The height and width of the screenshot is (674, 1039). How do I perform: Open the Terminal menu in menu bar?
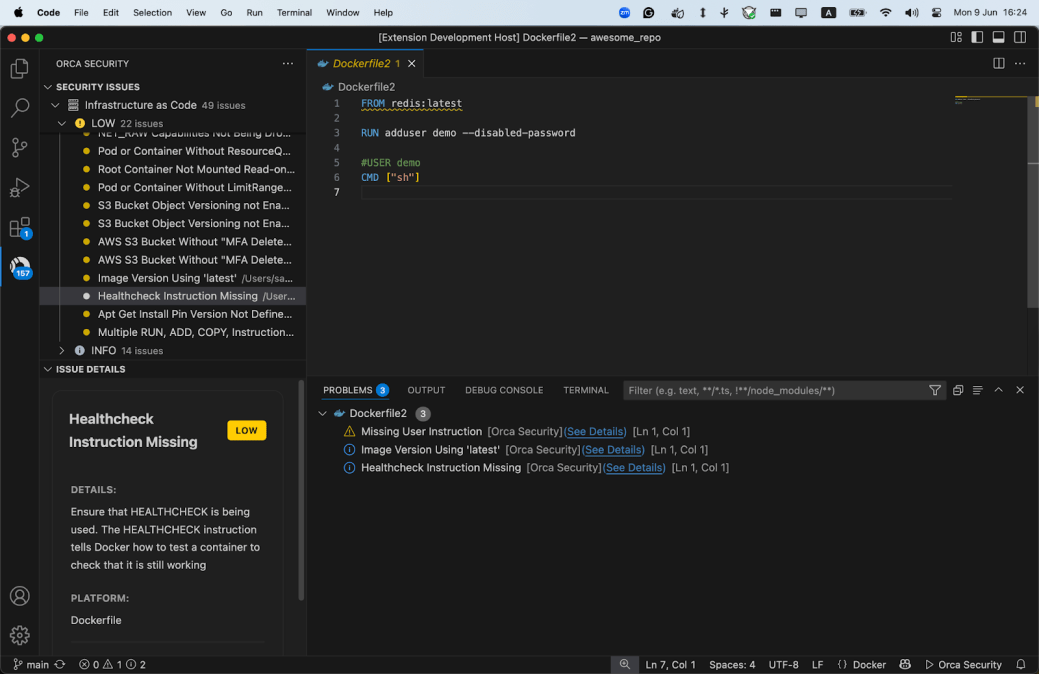coord(294,13)
